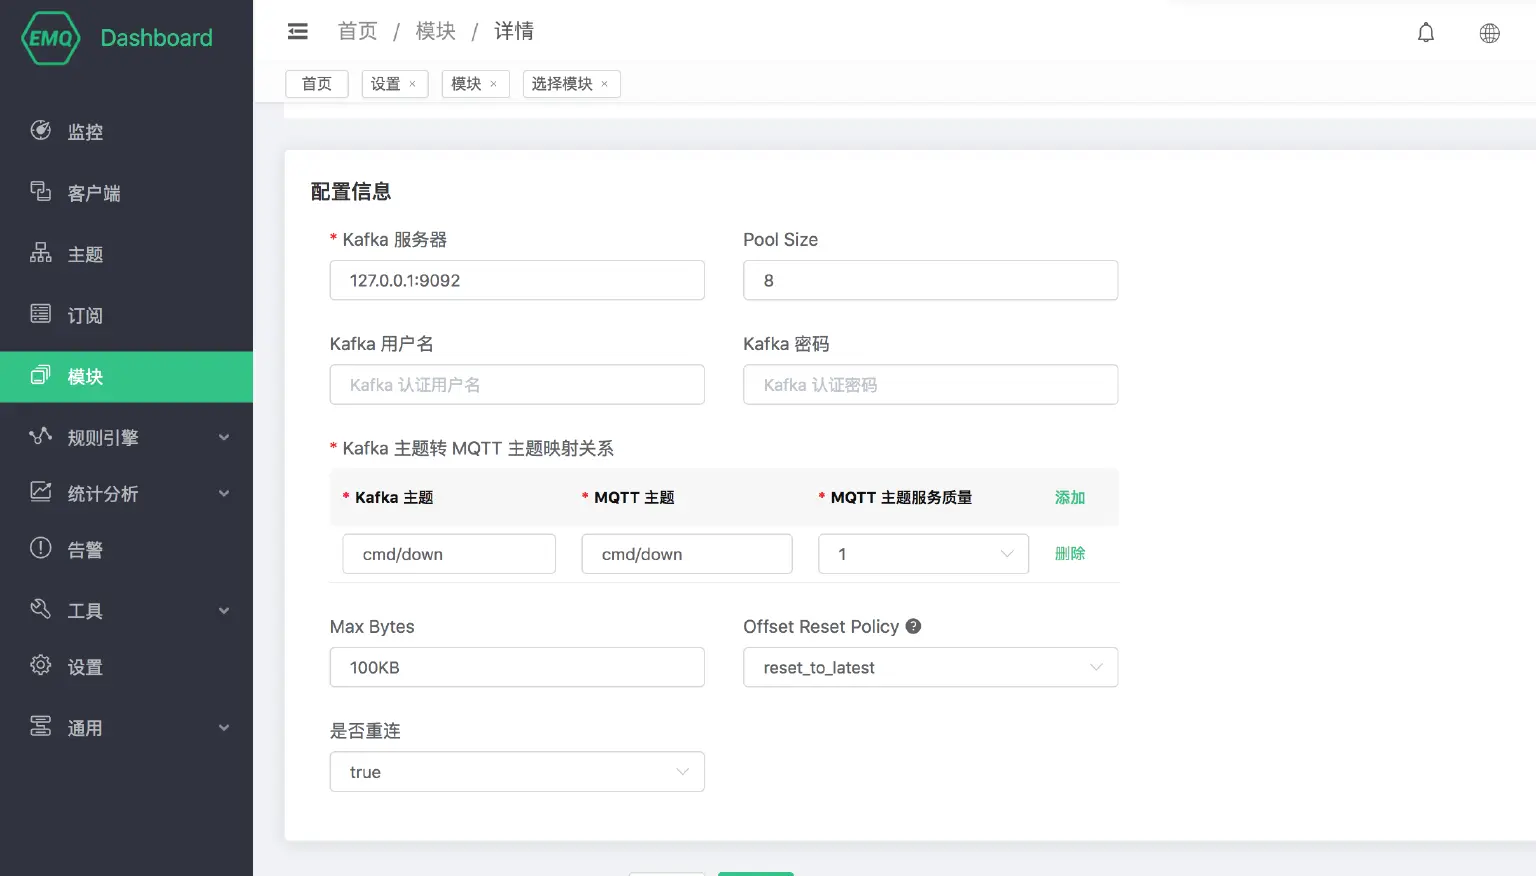
Task: Expand the 统计分析 statistics menu
Action: [x=104, y=493]
